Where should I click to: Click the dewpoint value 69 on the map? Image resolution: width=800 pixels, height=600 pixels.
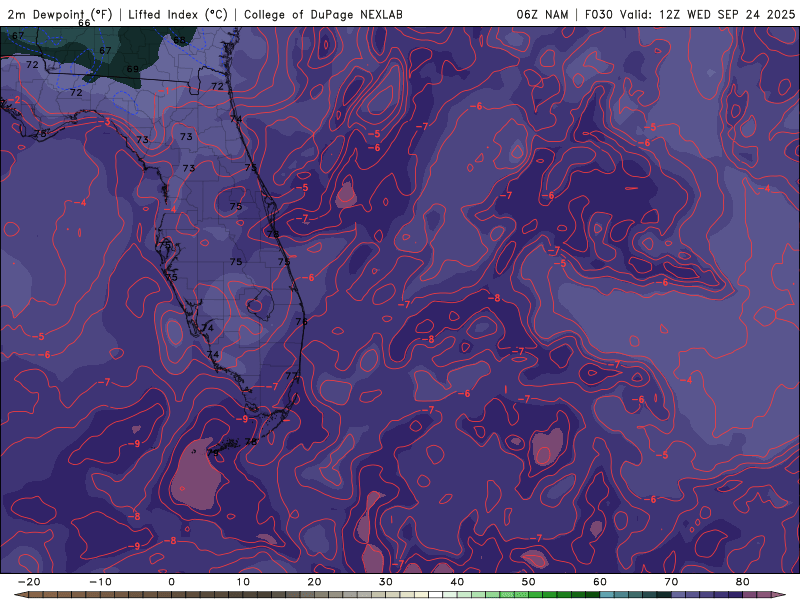coord(133,69)
